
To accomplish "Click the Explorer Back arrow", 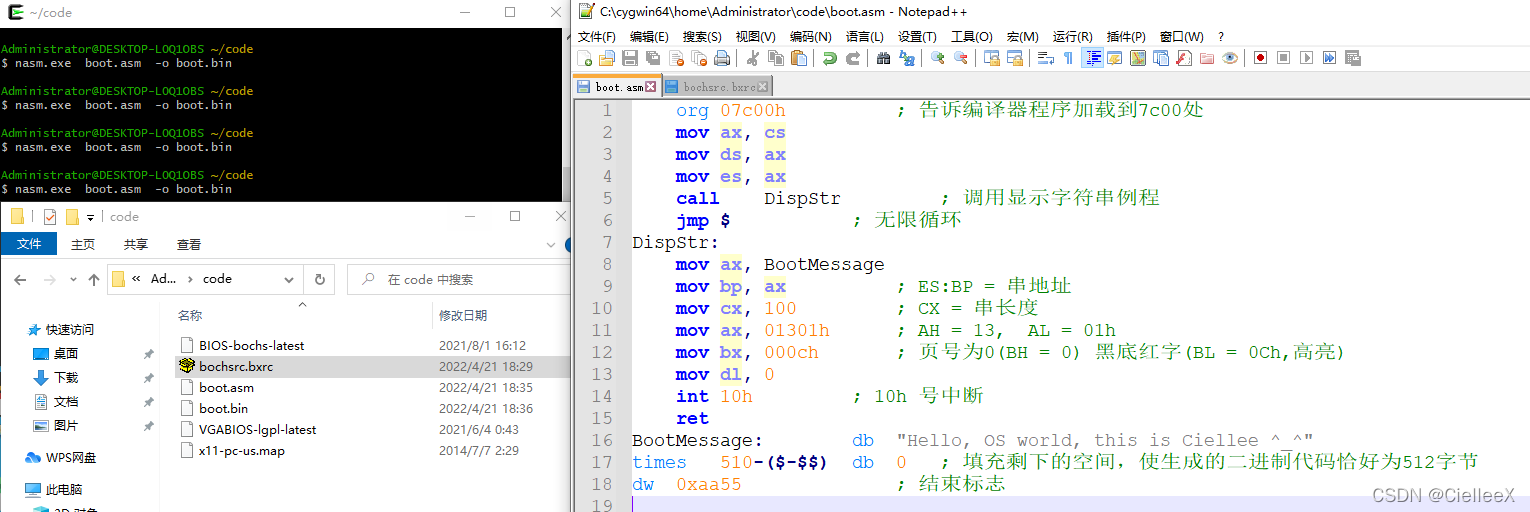I will [x=20, y=280].
